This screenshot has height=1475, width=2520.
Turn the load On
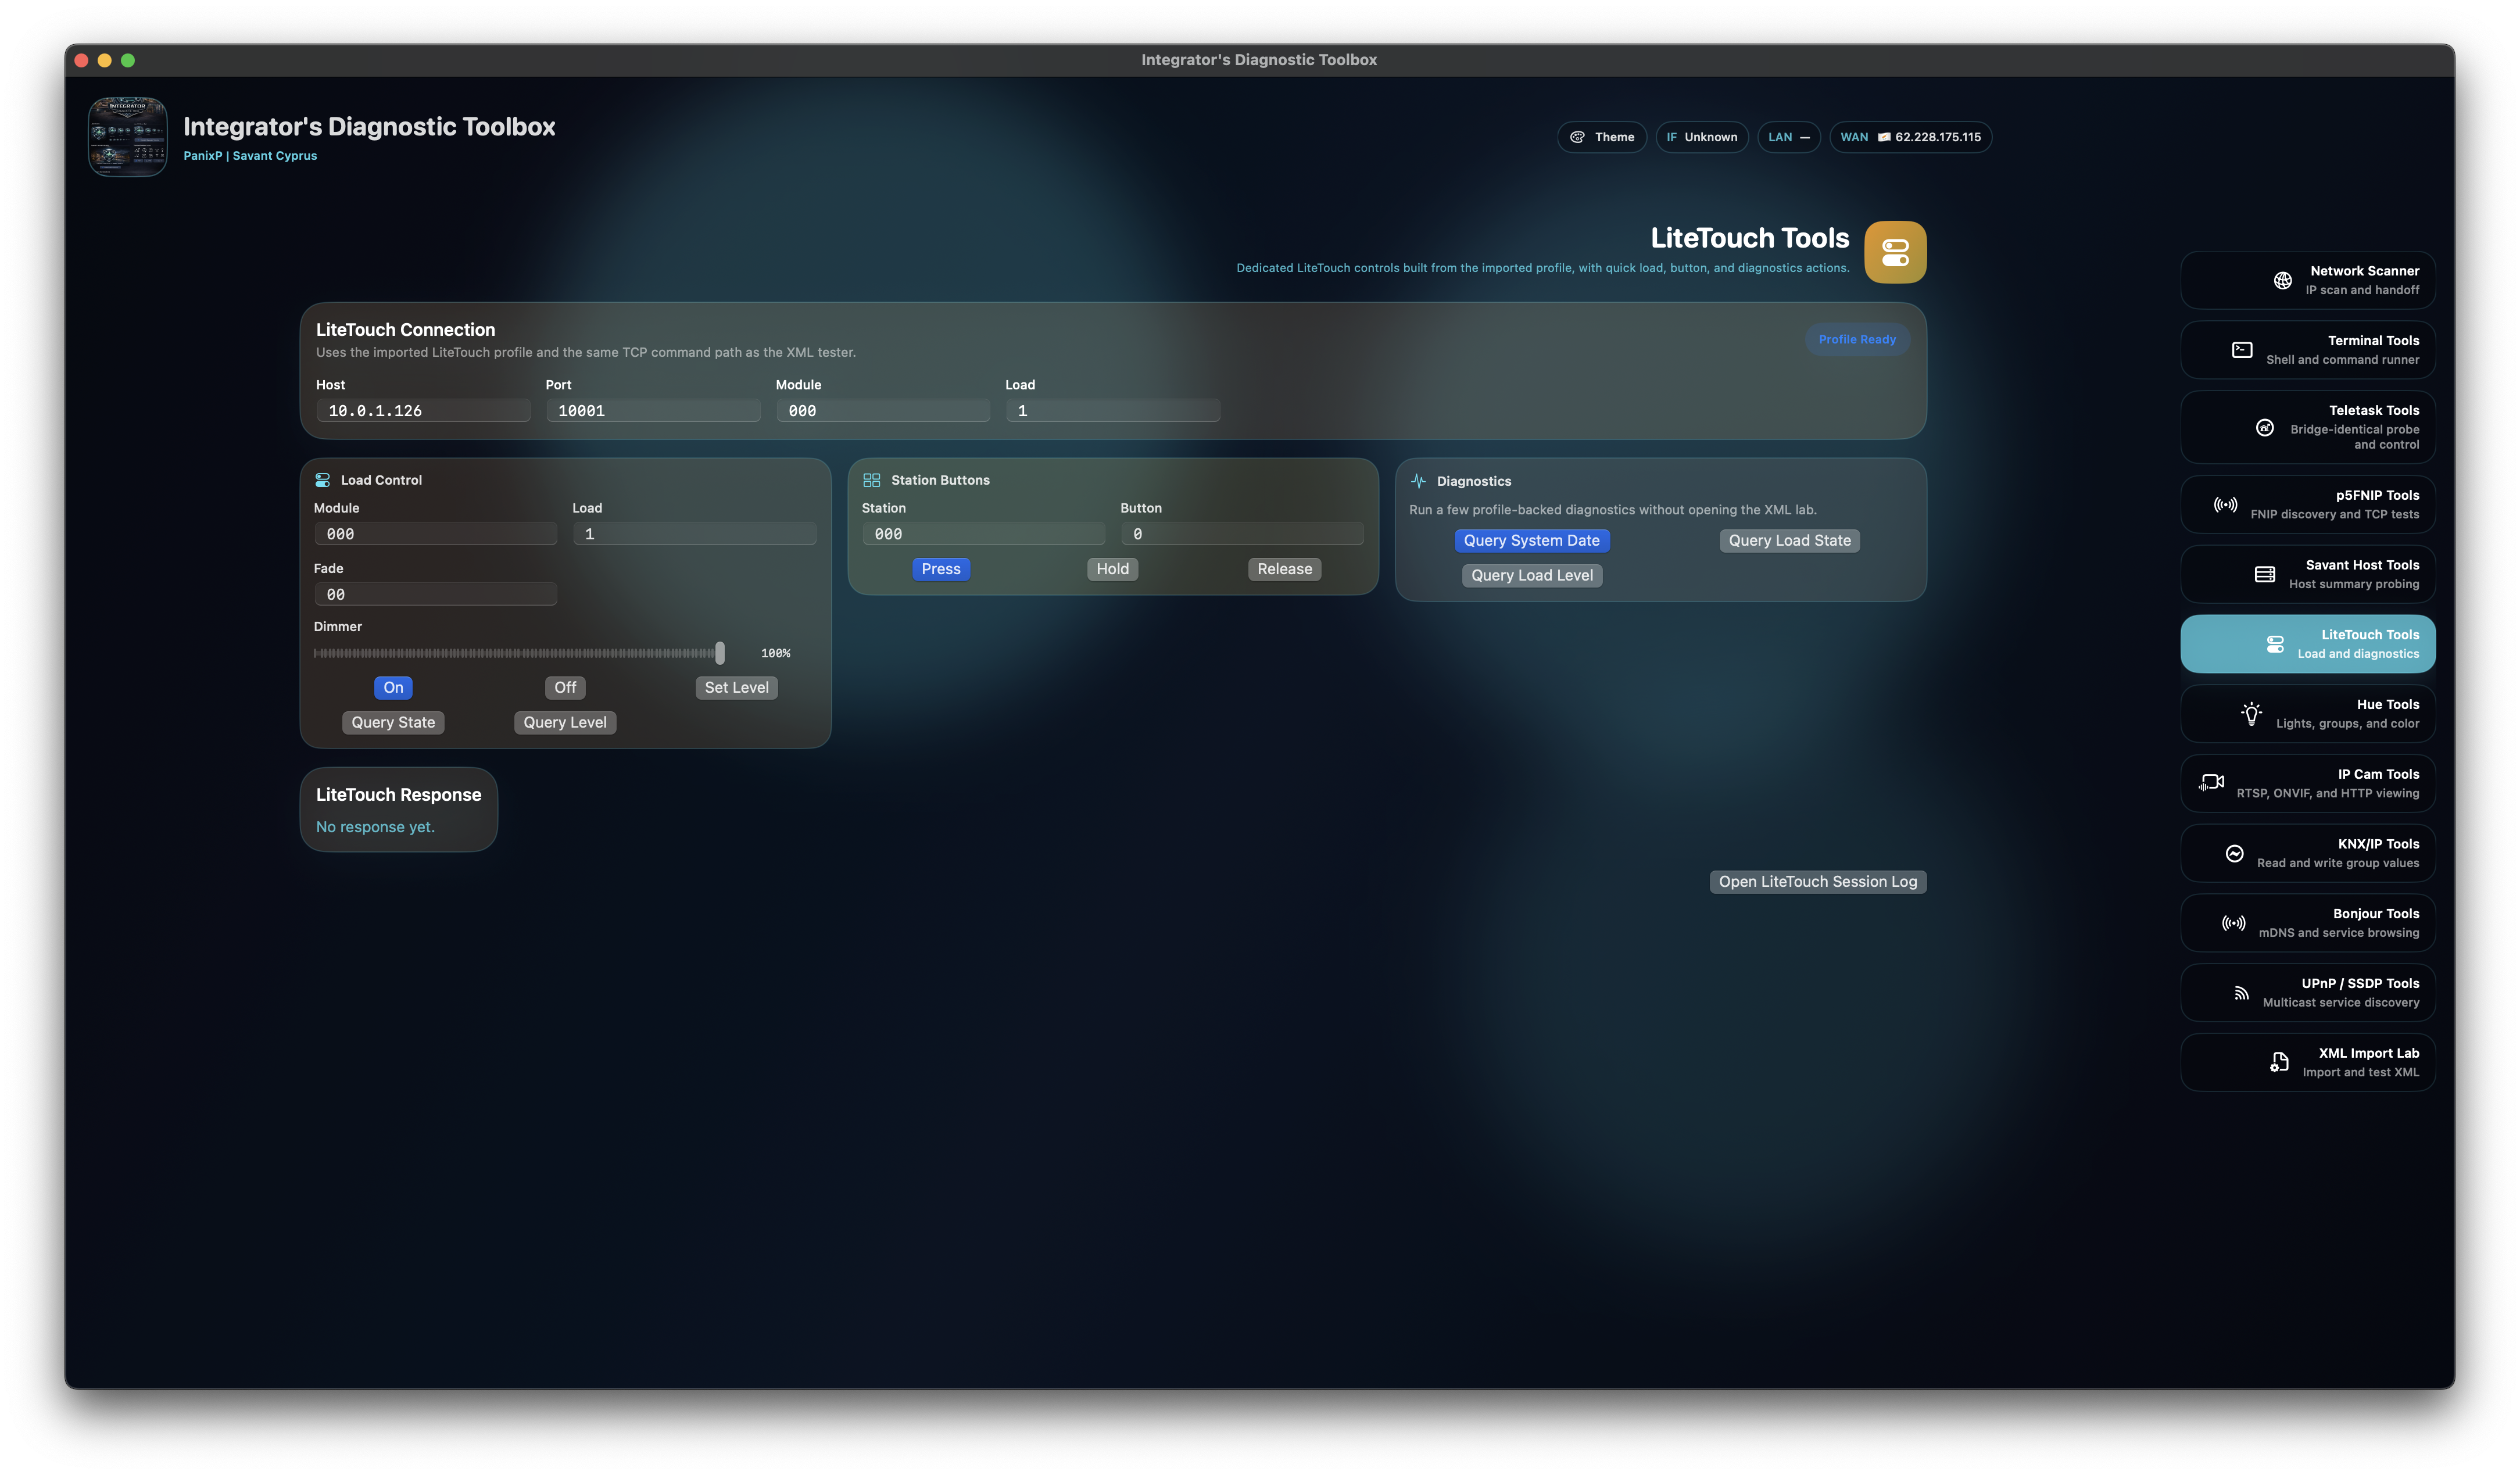[393, 688]
